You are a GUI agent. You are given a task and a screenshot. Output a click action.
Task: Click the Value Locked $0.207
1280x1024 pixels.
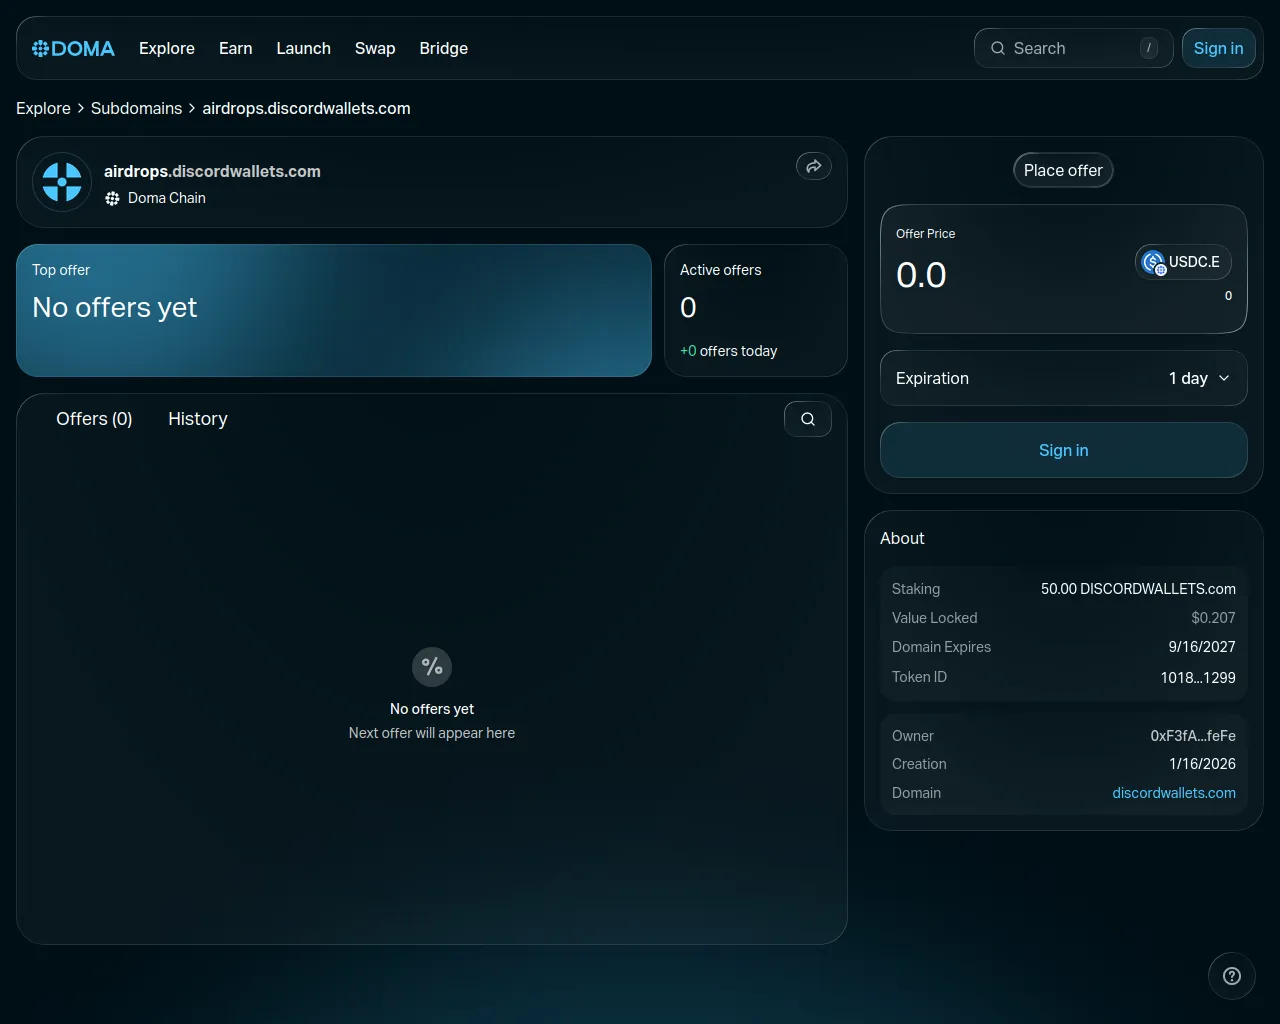1213,618
